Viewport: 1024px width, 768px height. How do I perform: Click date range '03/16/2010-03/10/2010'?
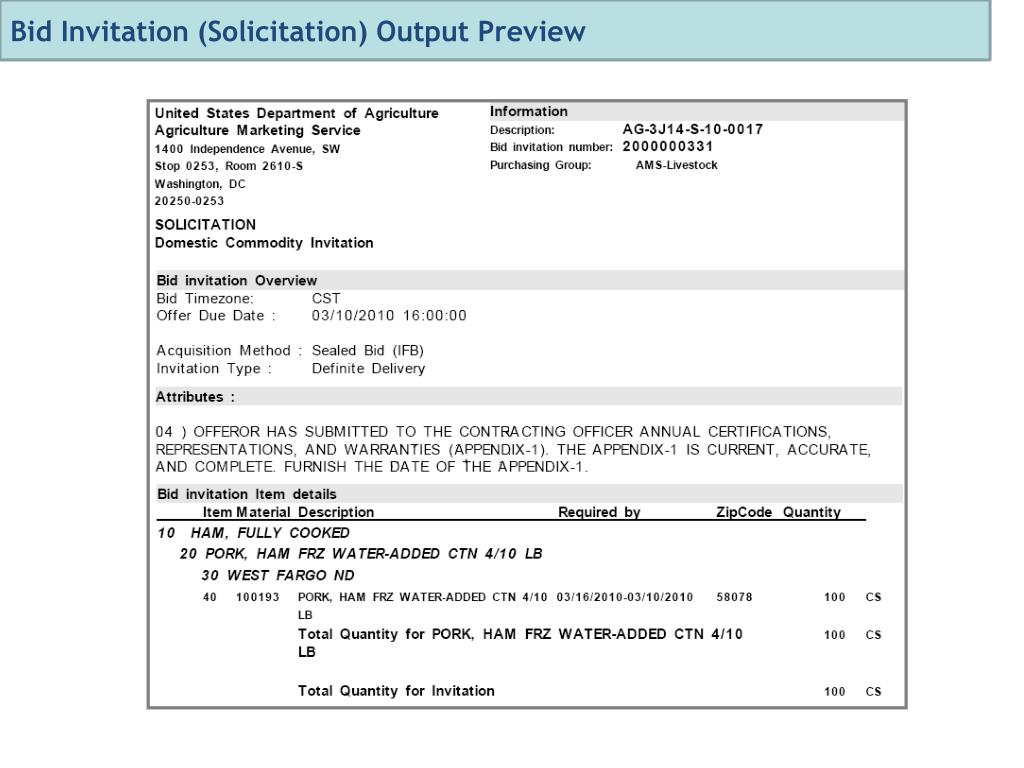pos(625,597)
